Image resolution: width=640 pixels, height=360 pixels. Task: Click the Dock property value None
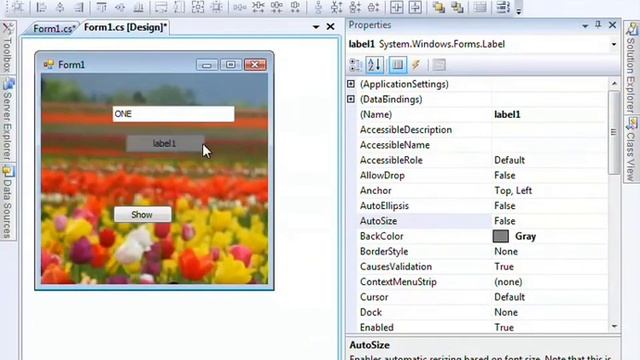pos(506,312)
